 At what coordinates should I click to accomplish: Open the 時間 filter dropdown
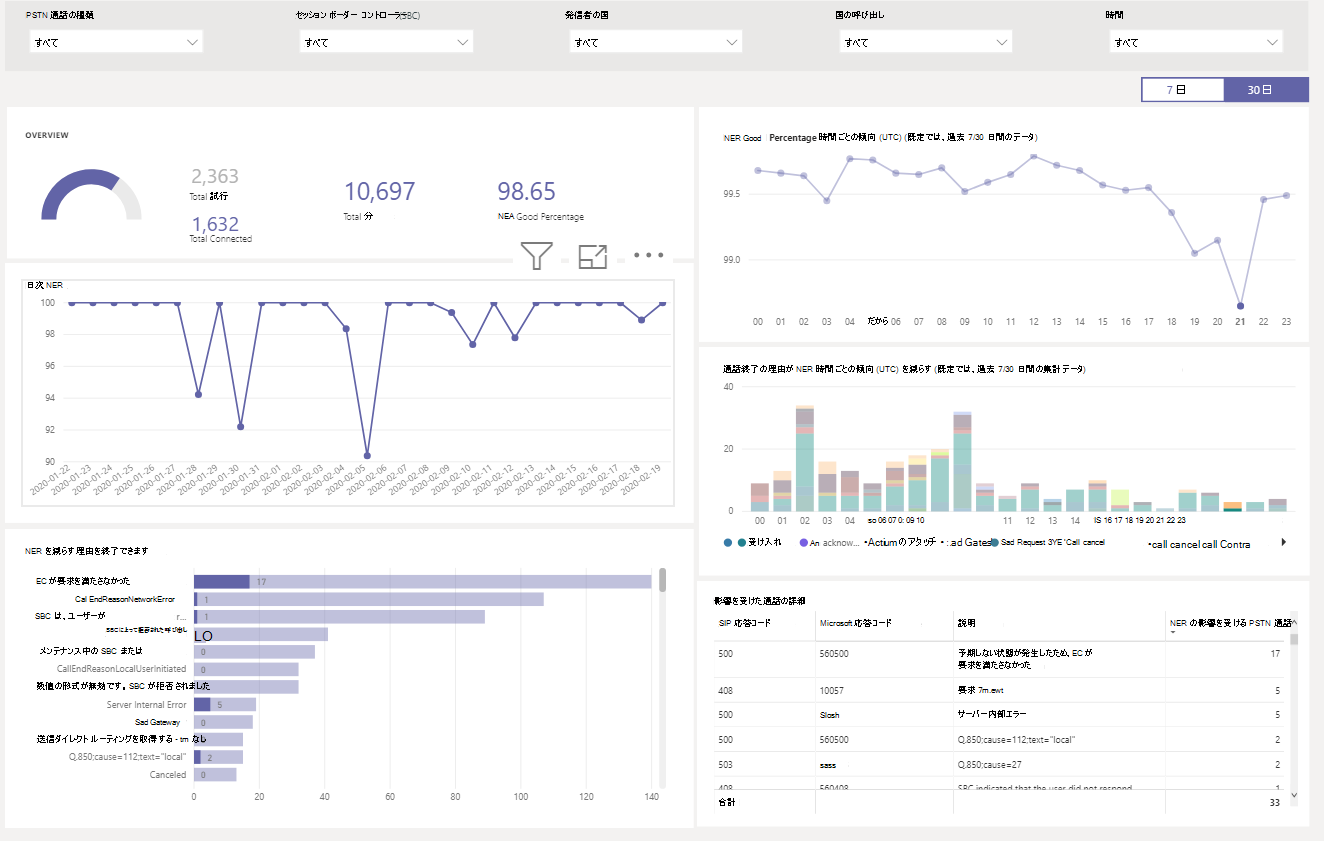[1196, 42]
